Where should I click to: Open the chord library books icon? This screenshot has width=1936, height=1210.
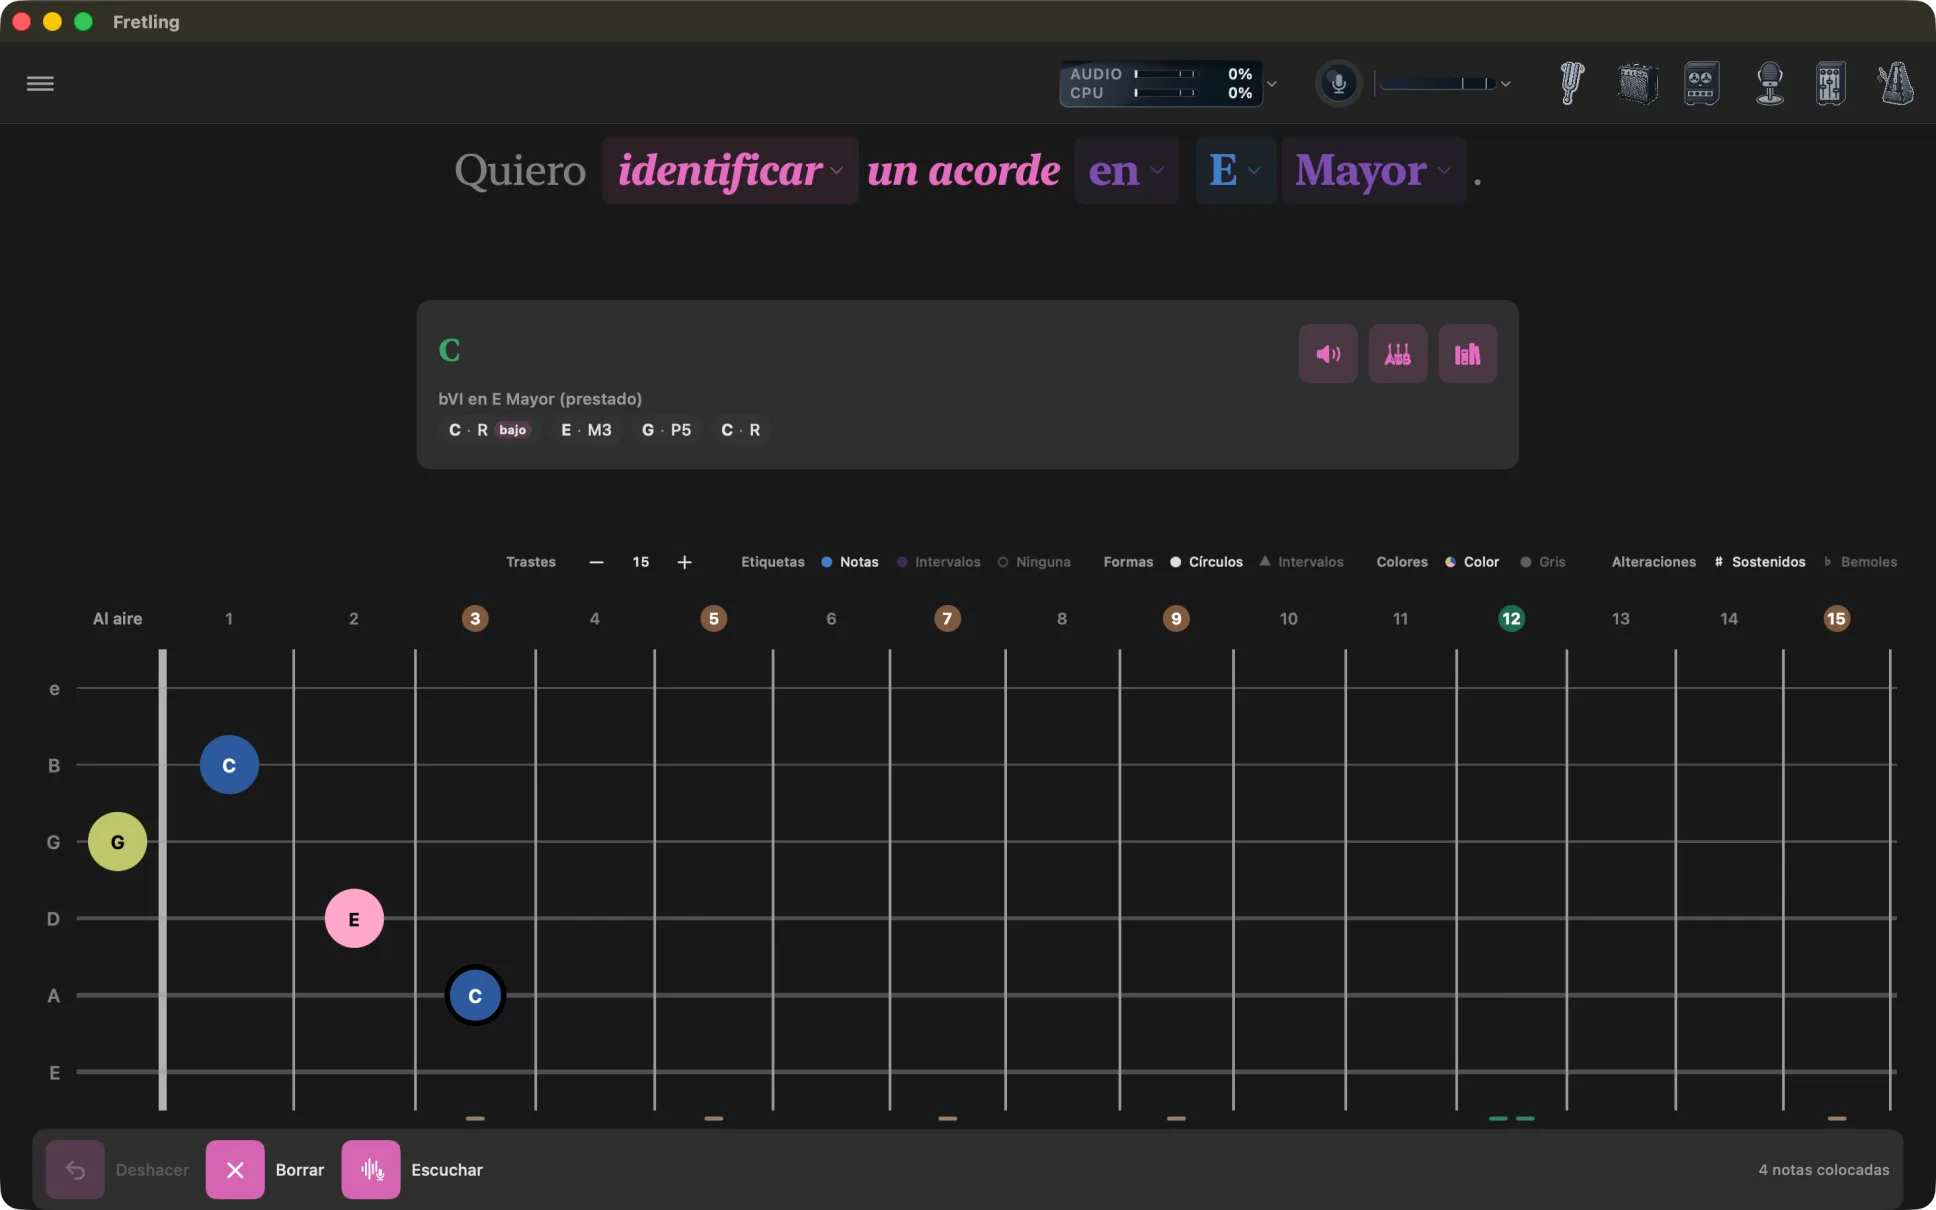(1468, 354)
